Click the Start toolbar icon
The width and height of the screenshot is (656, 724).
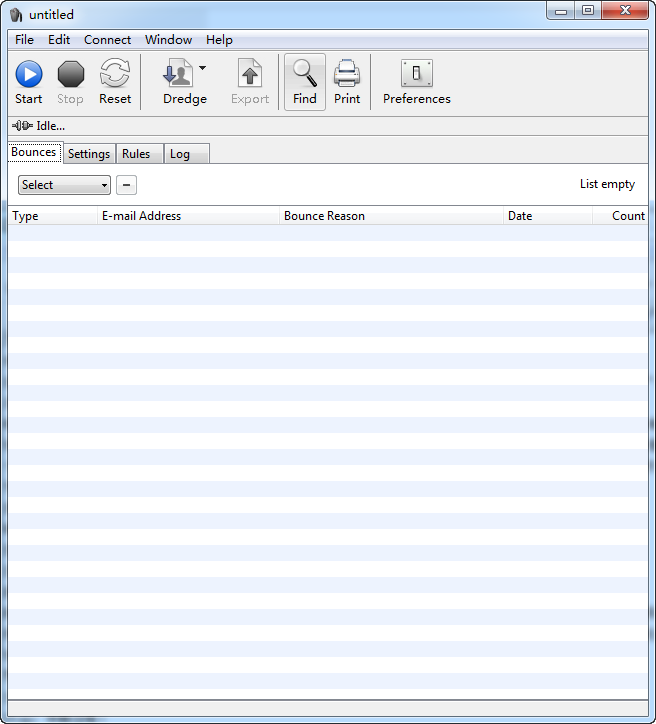(x=29, y=74)
